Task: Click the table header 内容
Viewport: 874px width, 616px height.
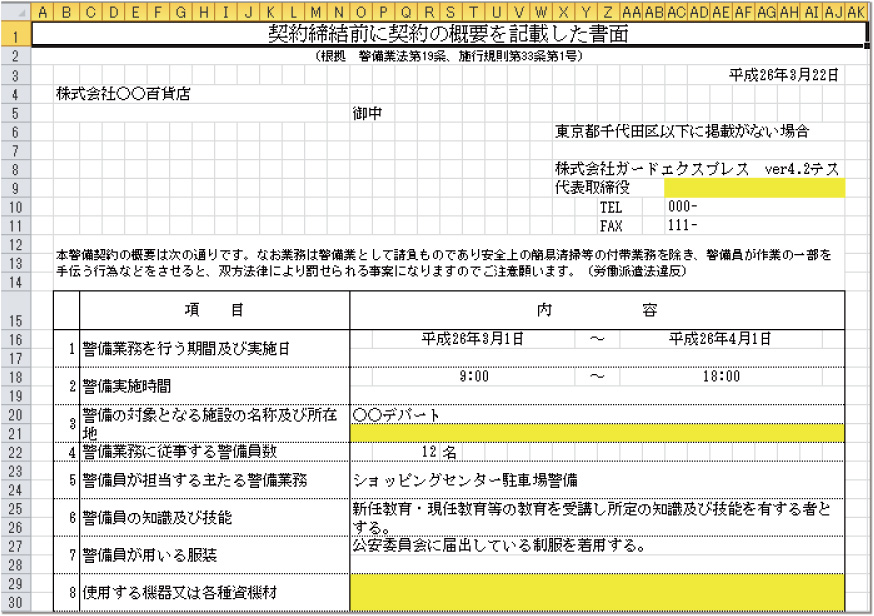Action: click(x=597, y=310)
